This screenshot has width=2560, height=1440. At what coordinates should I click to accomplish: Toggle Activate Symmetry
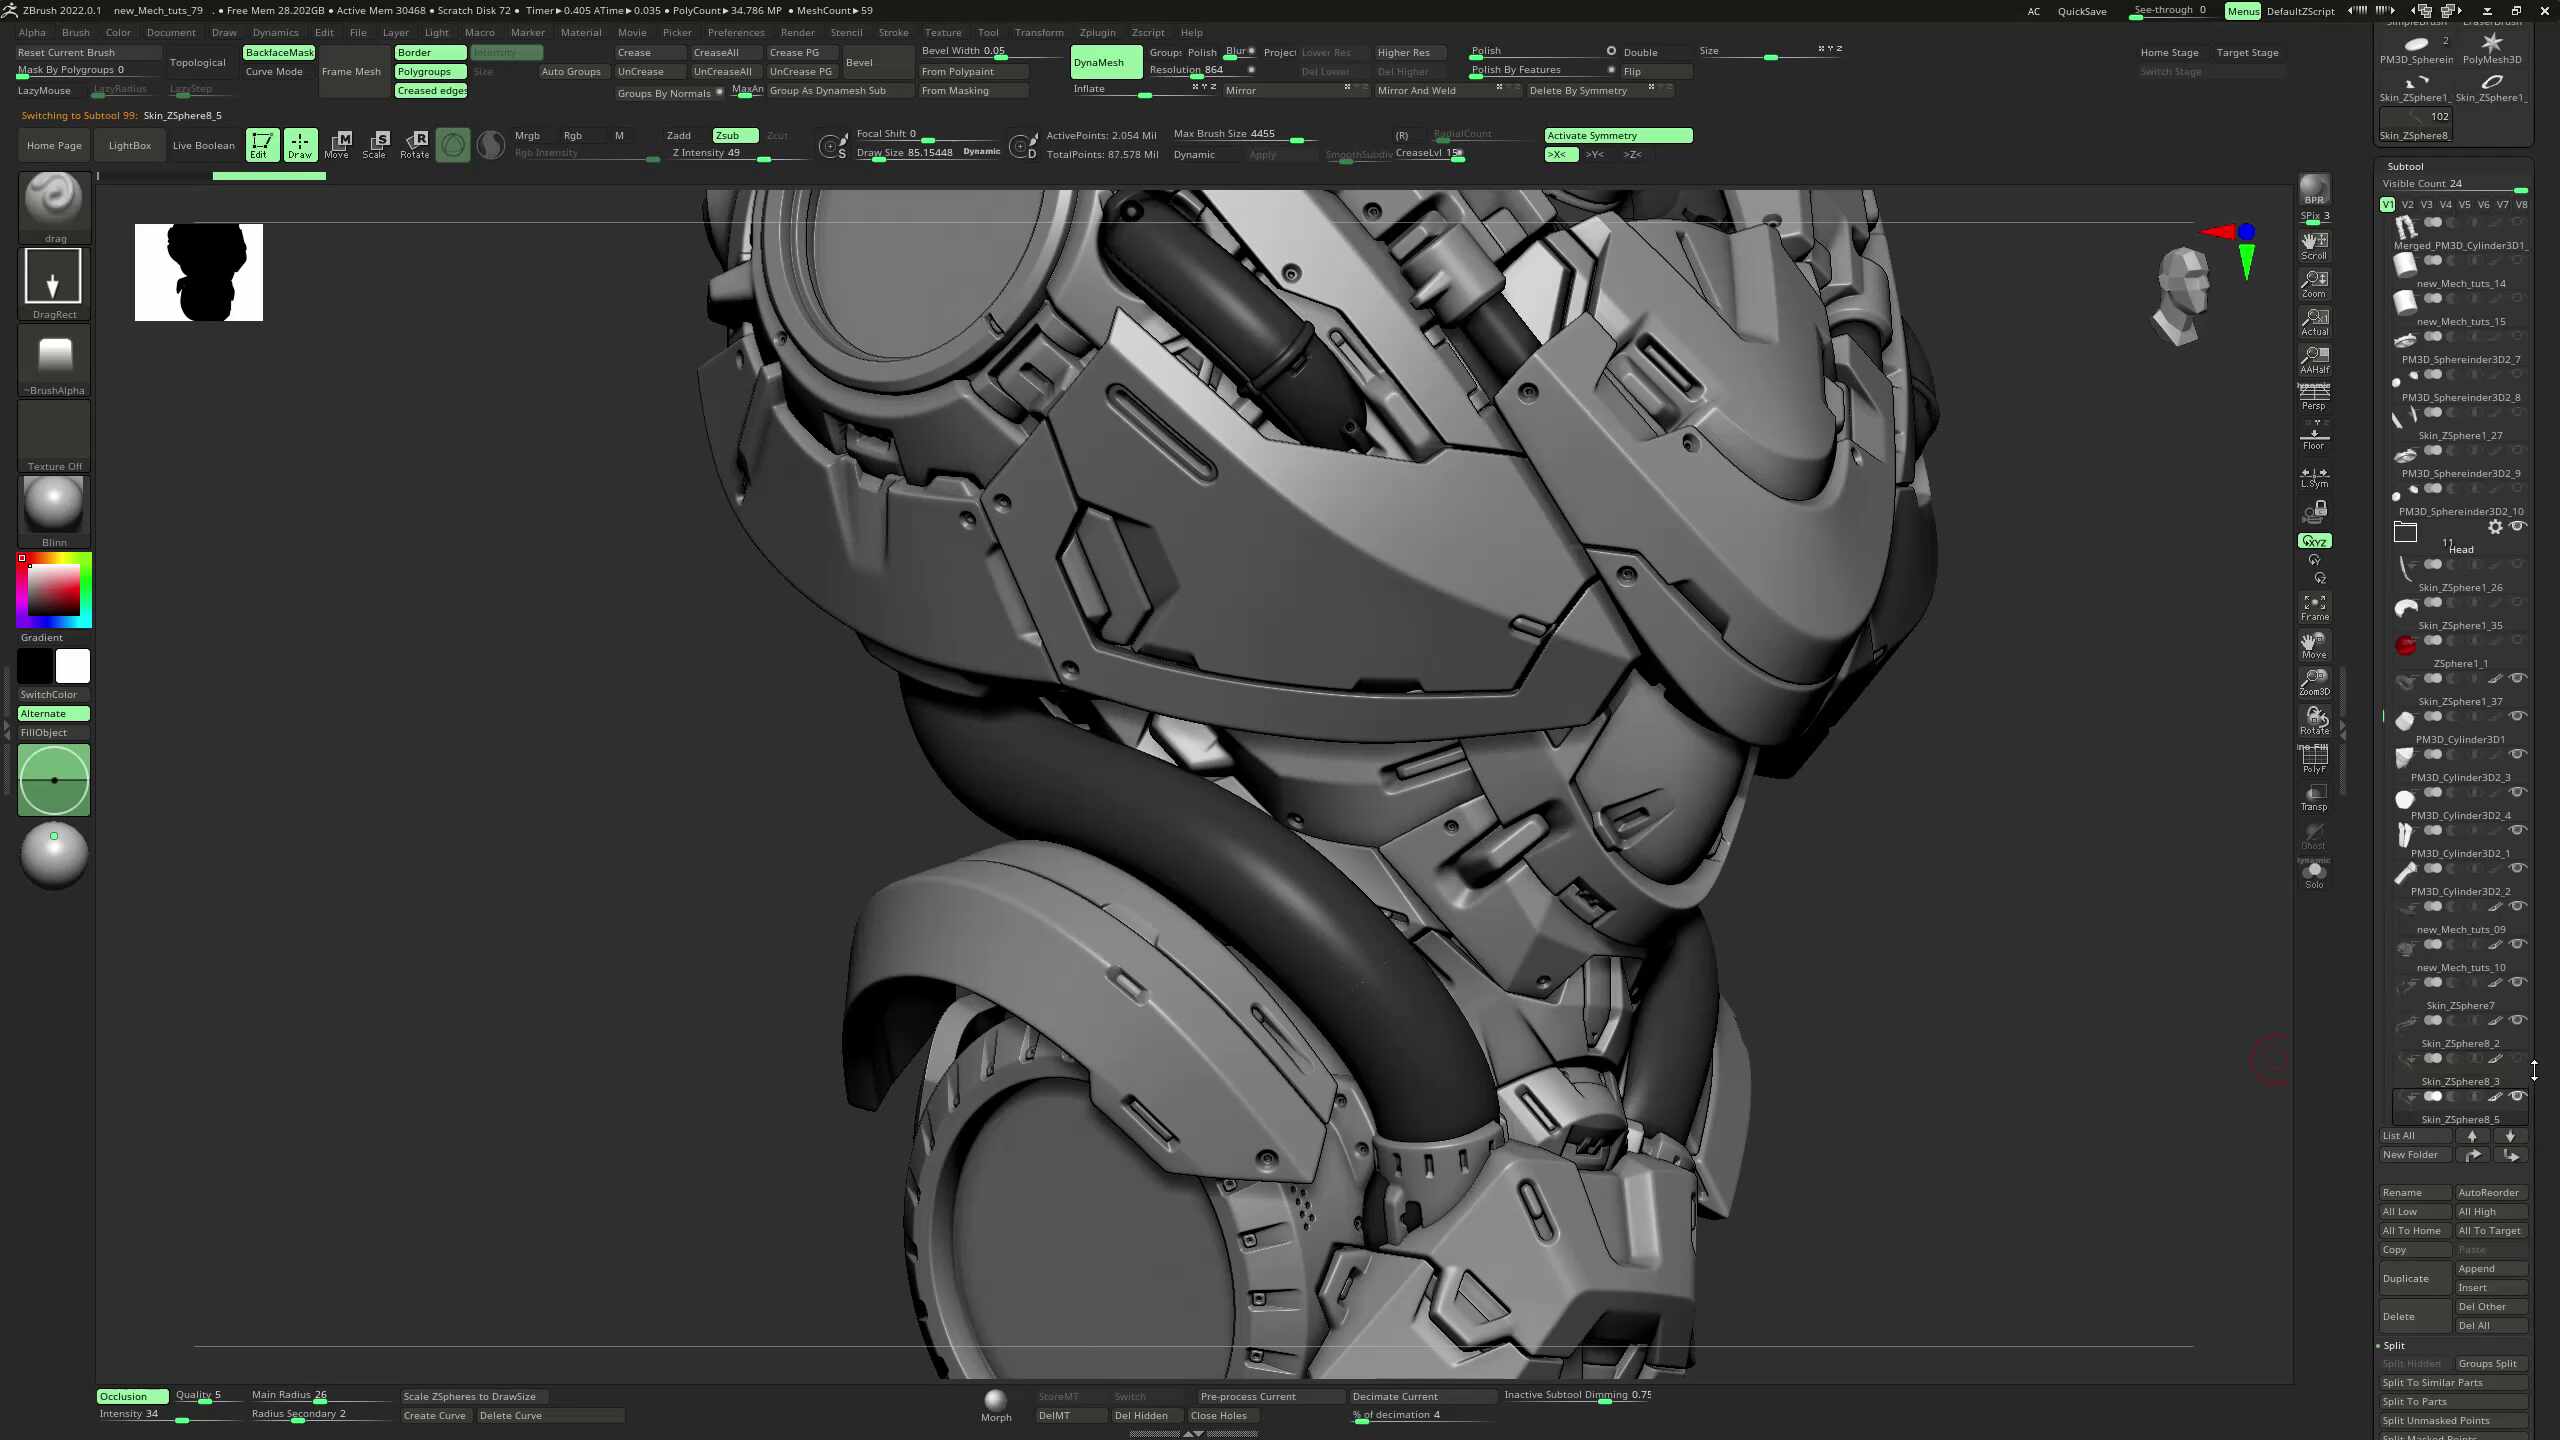1618,136
